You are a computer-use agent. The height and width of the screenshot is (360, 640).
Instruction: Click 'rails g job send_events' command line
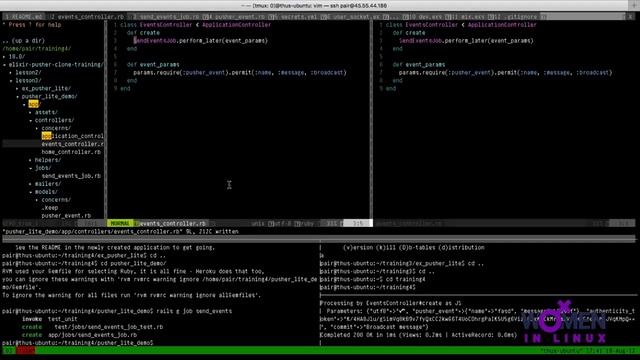193,311
